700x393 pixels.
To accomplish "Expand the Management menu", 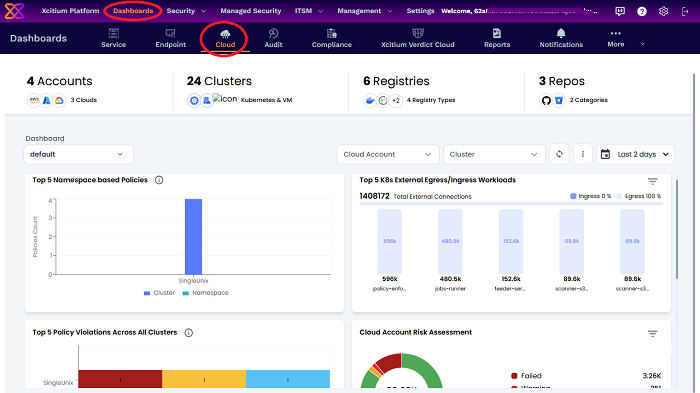I will (364, 11).
